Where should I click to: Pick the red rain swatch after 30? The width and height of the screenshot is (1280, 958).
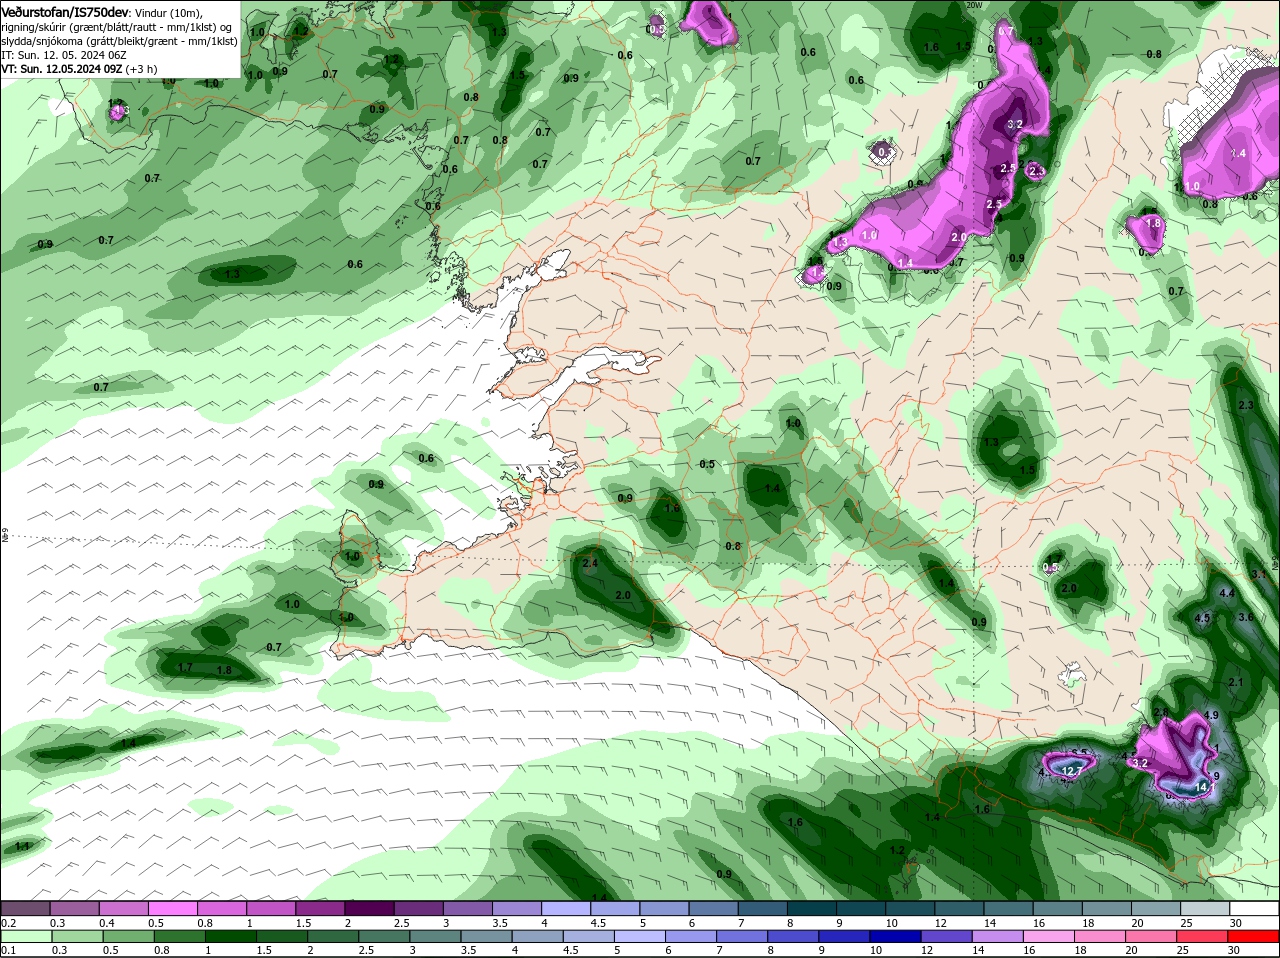pyautogui.click(x=1255, y=936)
